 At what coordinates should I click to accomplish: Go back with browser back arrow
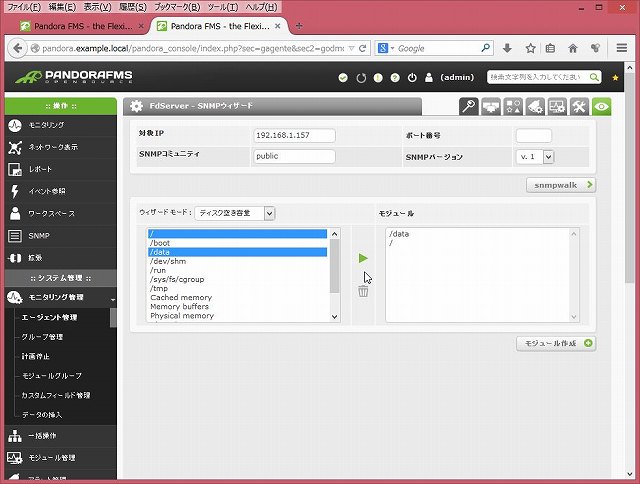[x=17, y=48]
